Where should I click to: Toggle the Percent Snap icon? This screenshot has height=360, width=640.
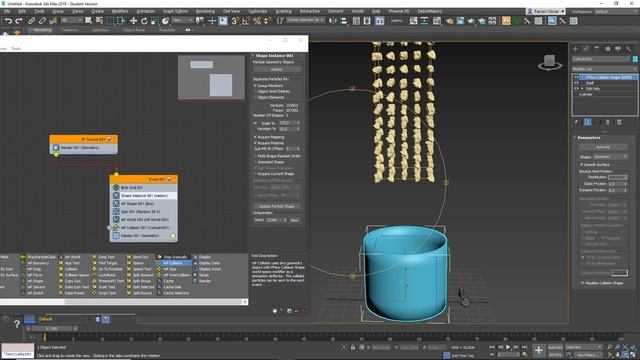[x=257, y=21]
